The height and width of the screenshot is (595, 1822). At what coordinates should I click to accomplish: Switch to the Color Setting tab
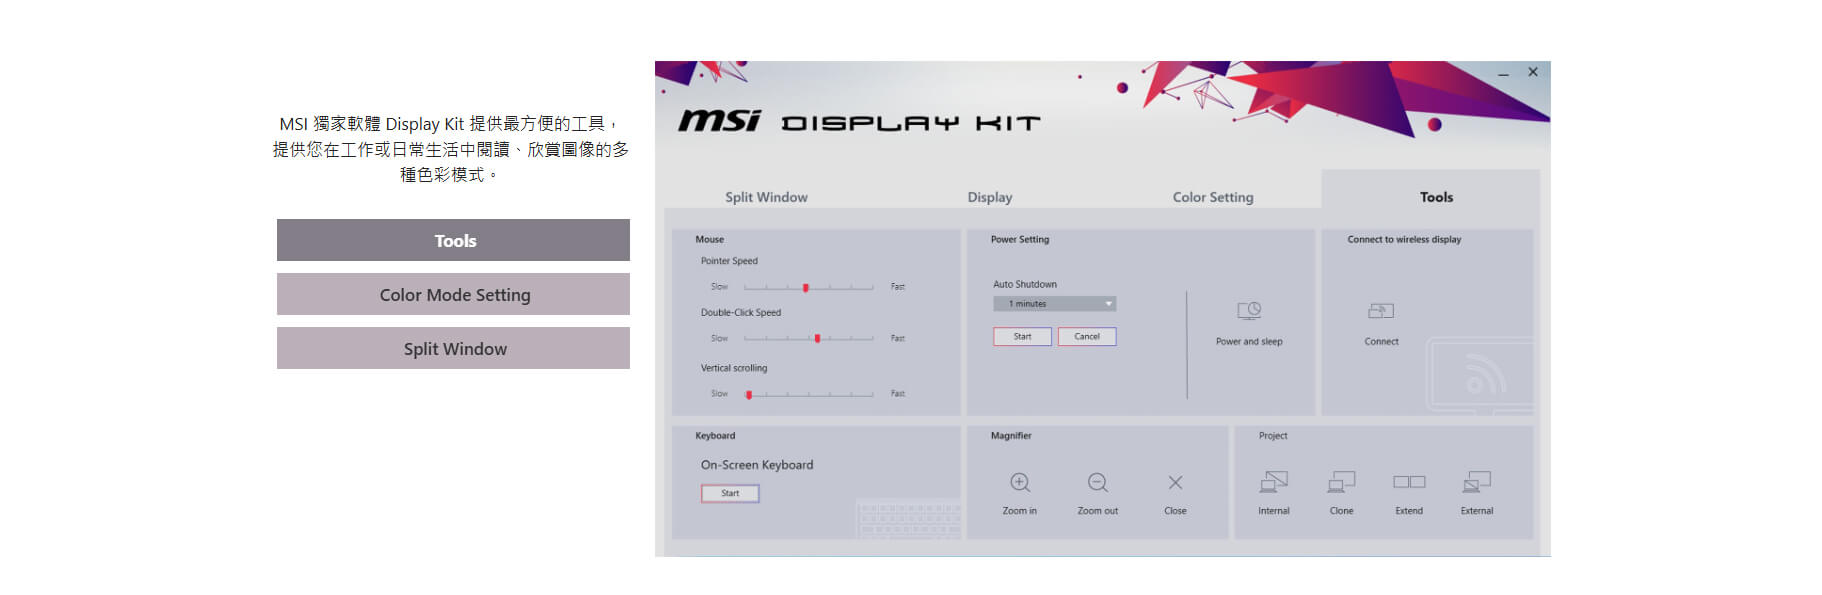(1213, 197)
